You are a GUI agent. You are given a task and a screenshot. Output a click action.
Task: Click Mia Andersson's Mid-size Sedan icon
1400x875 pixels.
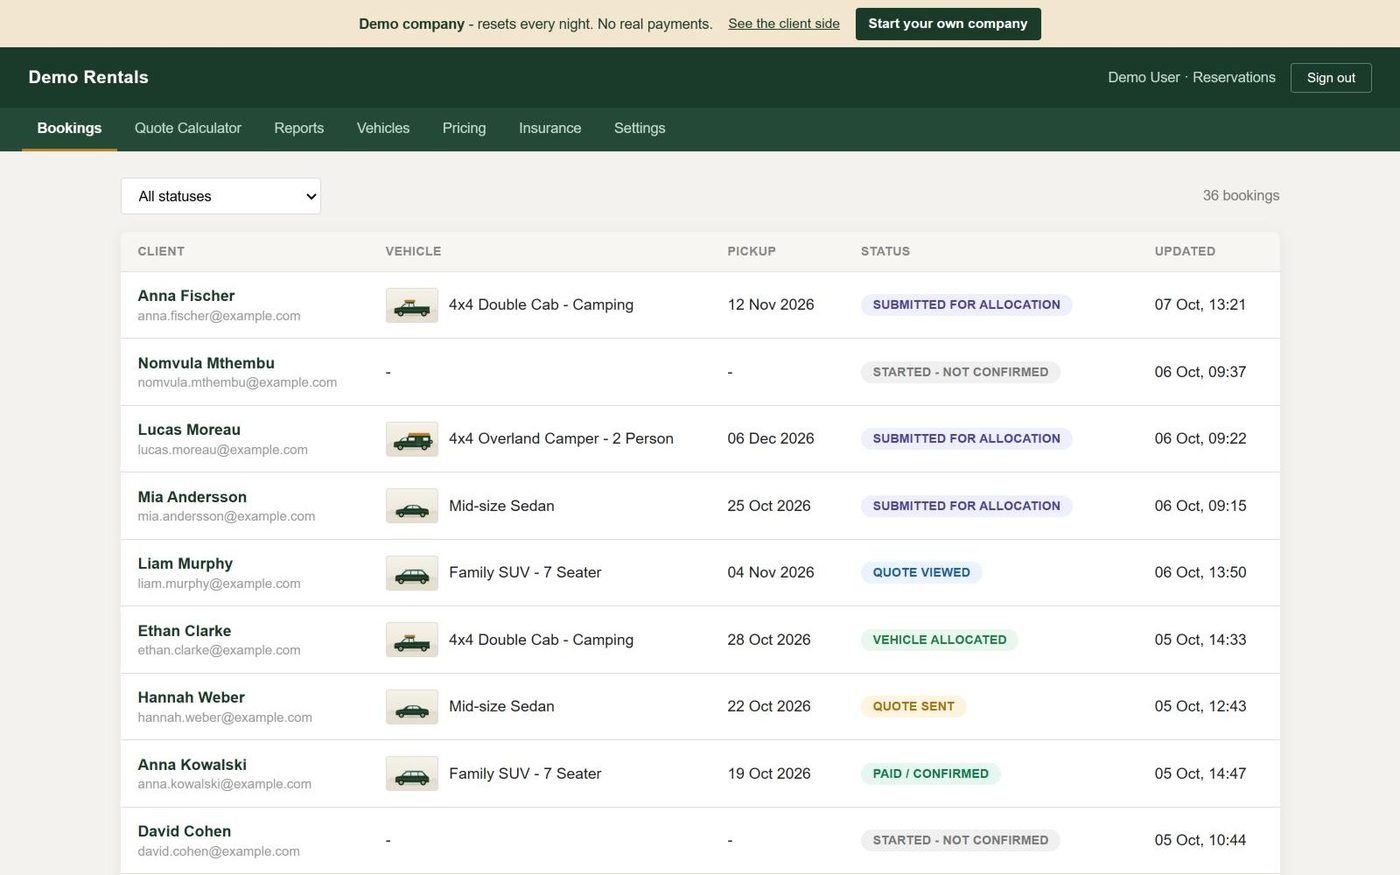click(x=412, y=506)
